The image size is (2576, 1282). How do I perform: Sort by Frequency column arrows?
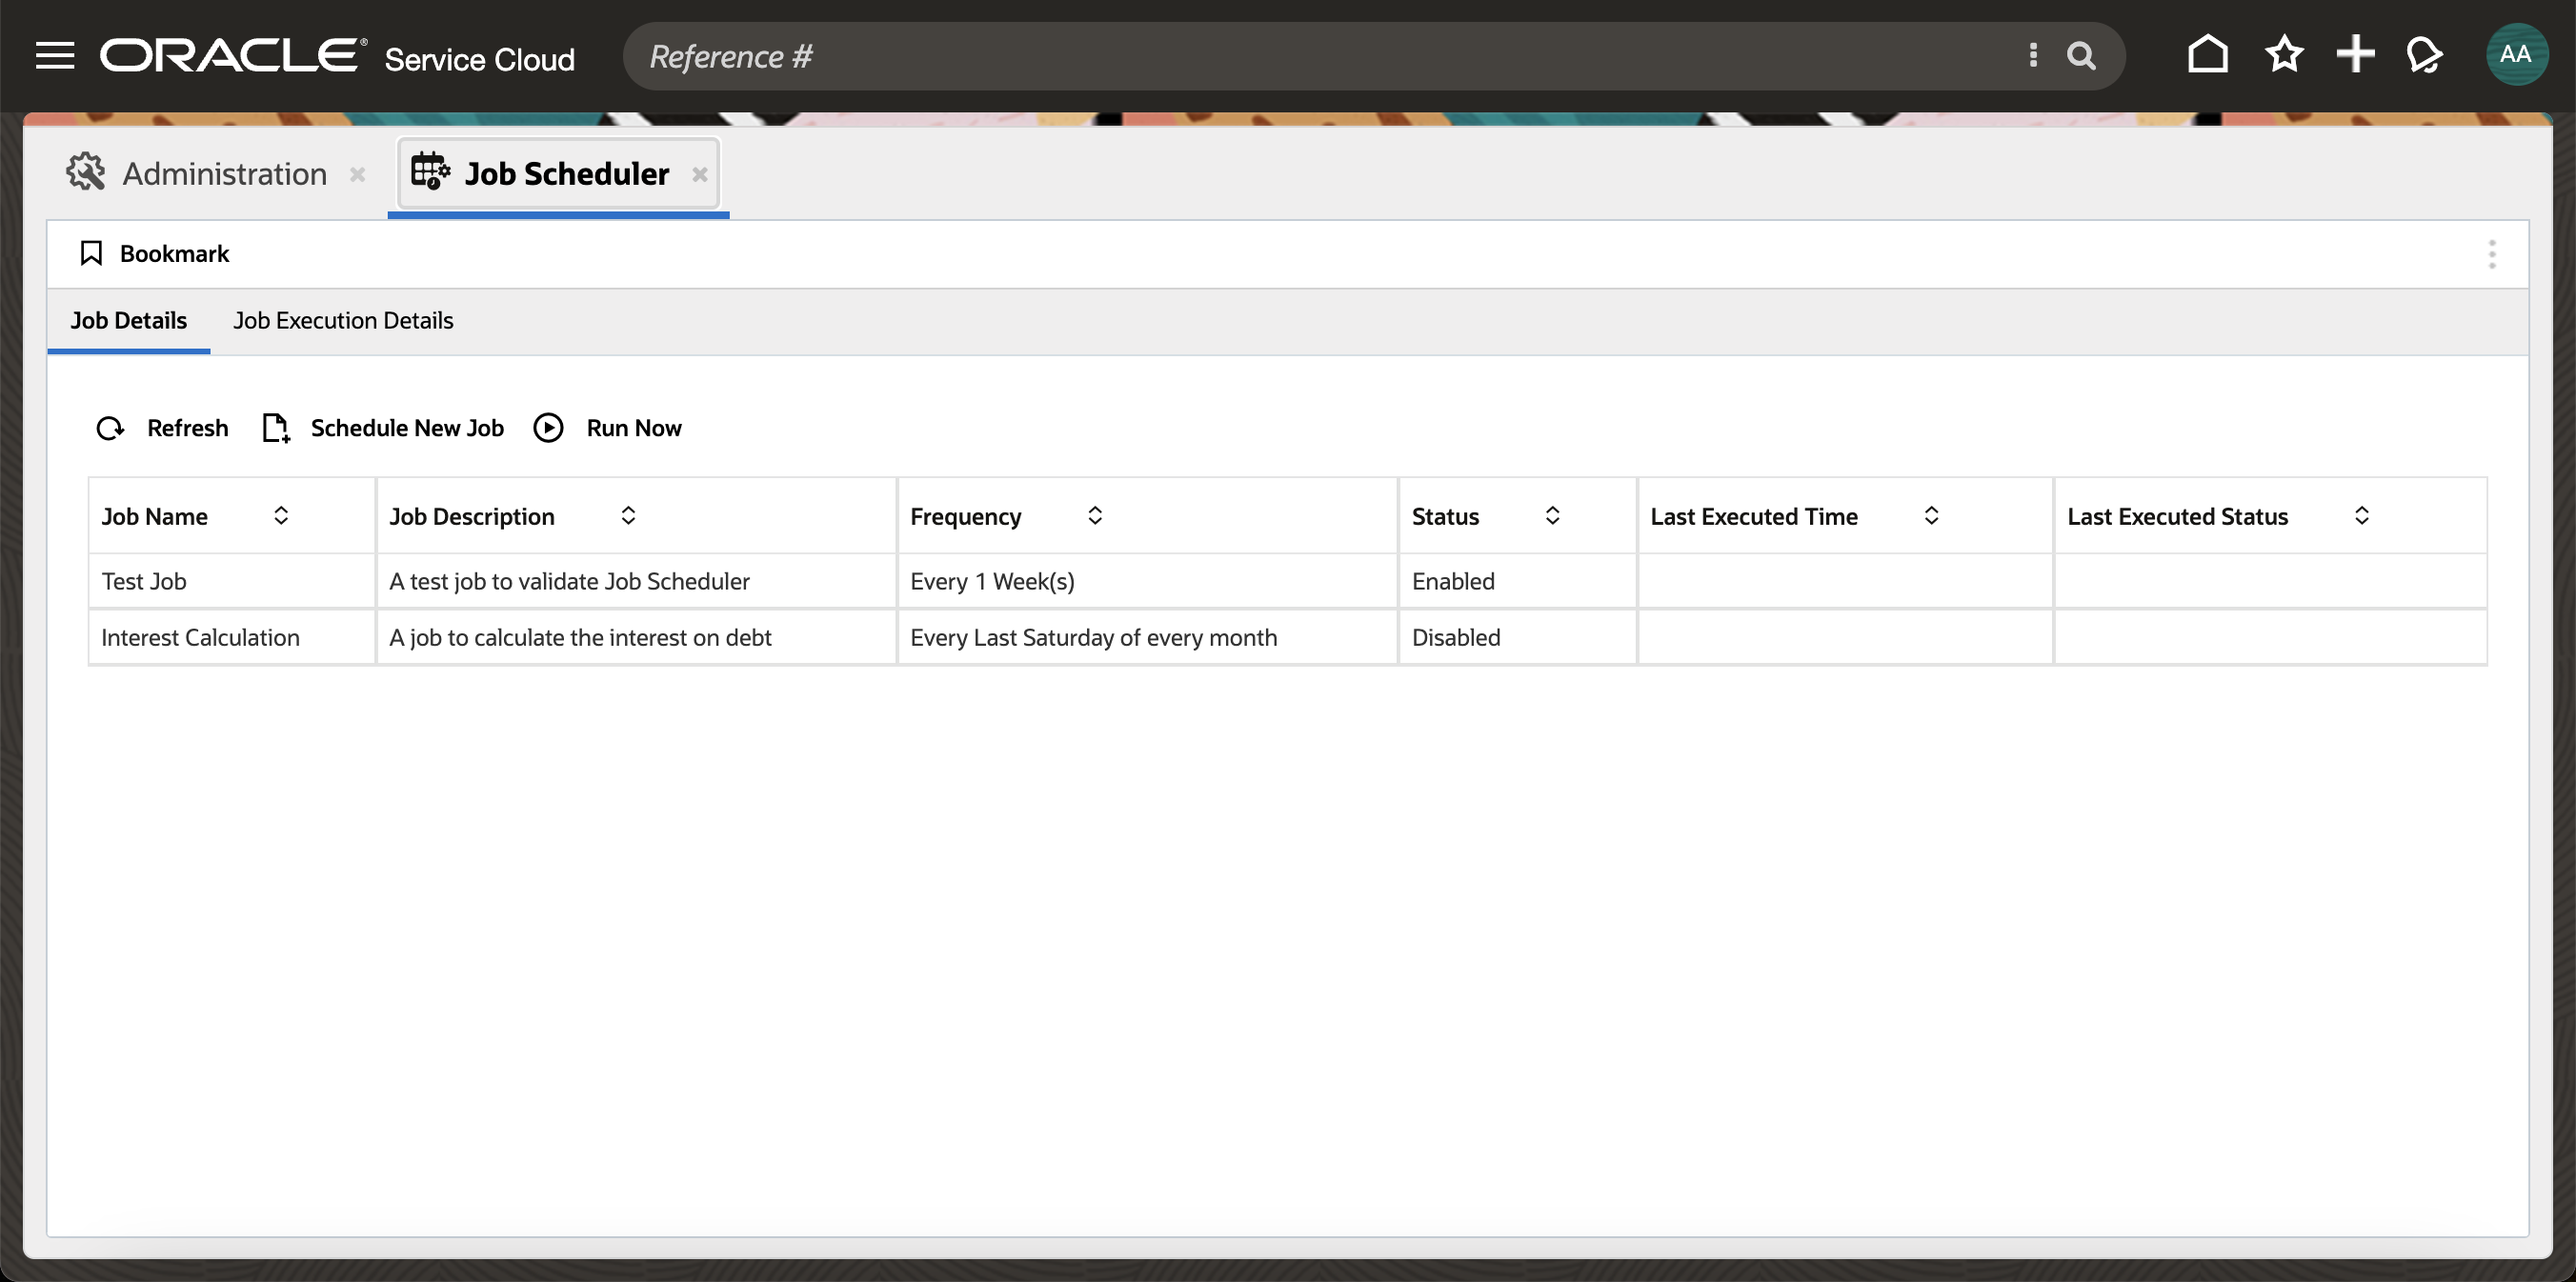[1095, 516]
